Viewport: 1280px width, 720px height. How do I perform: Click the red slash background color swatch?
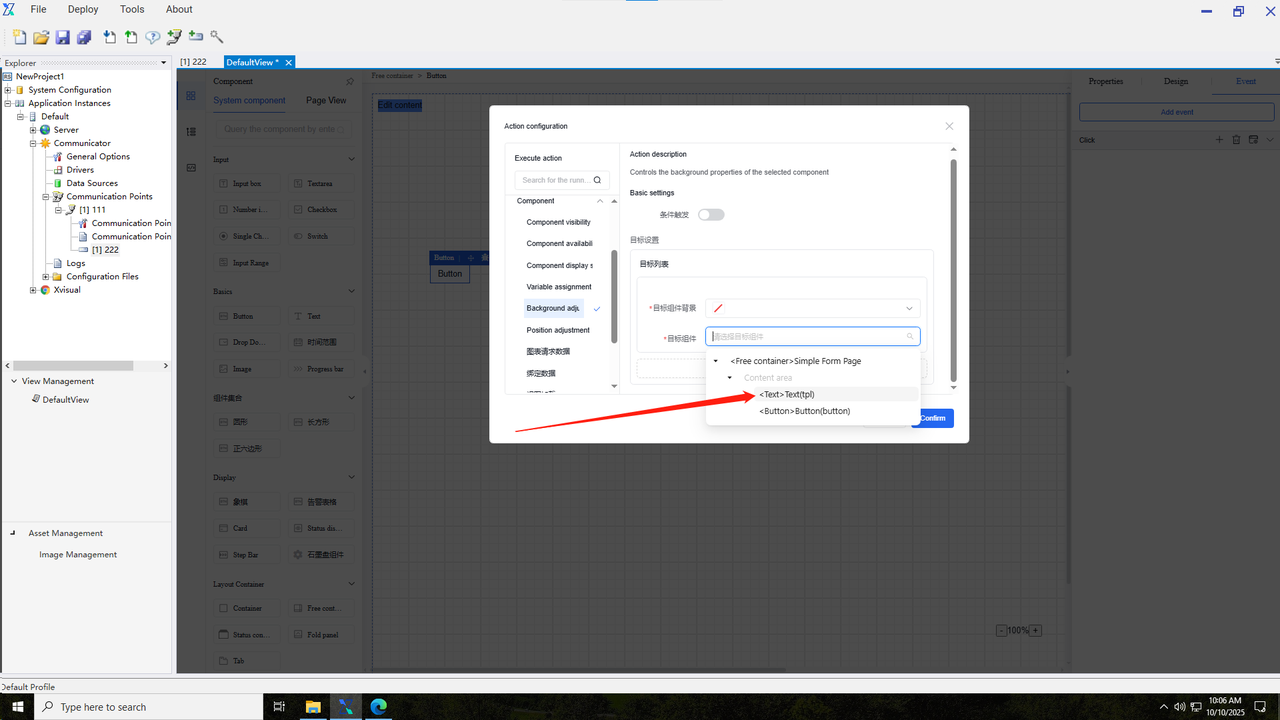[x=718, y=309]
